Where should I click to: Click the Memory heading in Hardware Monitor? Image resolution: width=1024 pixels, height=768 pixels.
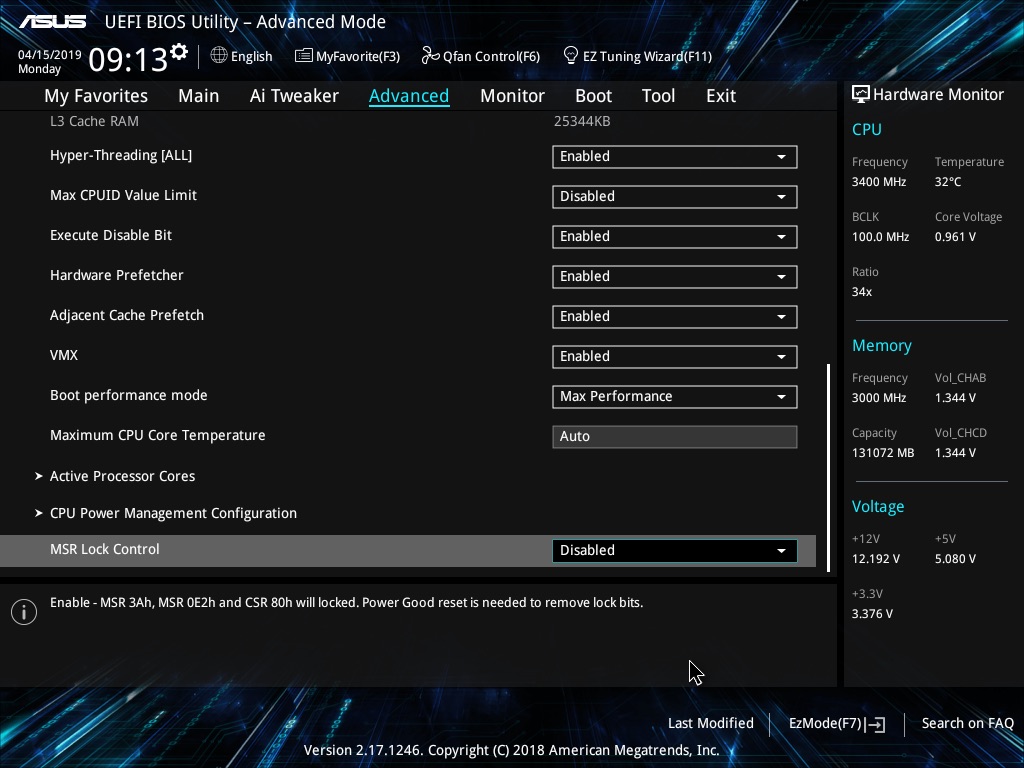point(882,345)
